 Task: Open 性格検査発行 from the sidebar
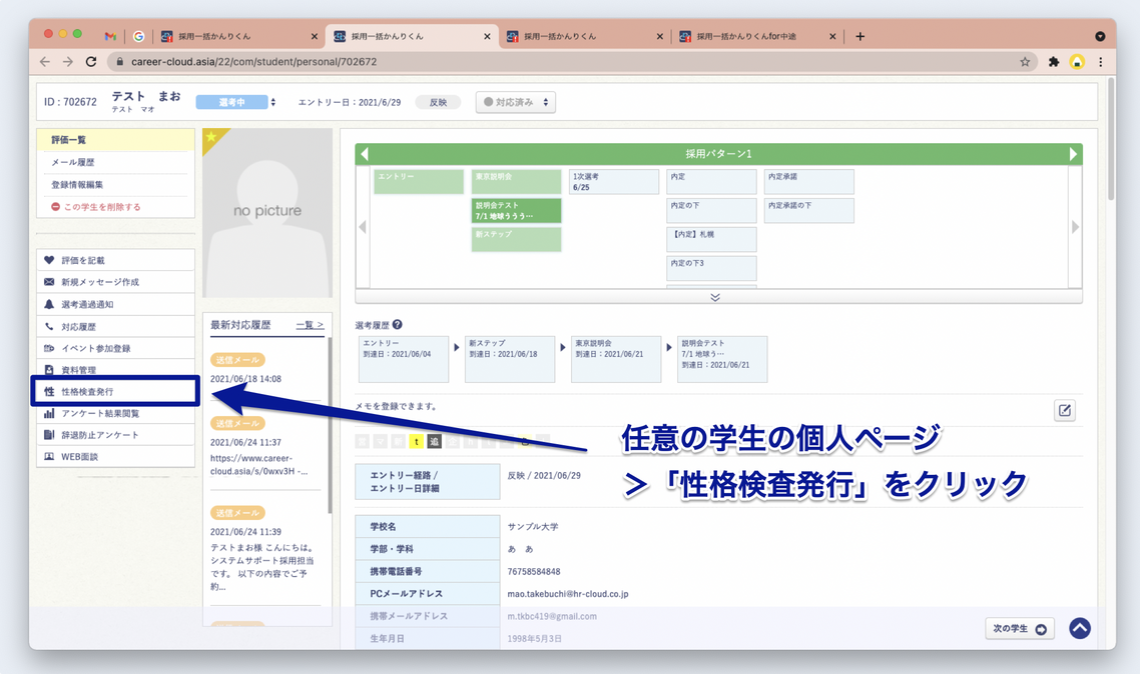[87, 392]
